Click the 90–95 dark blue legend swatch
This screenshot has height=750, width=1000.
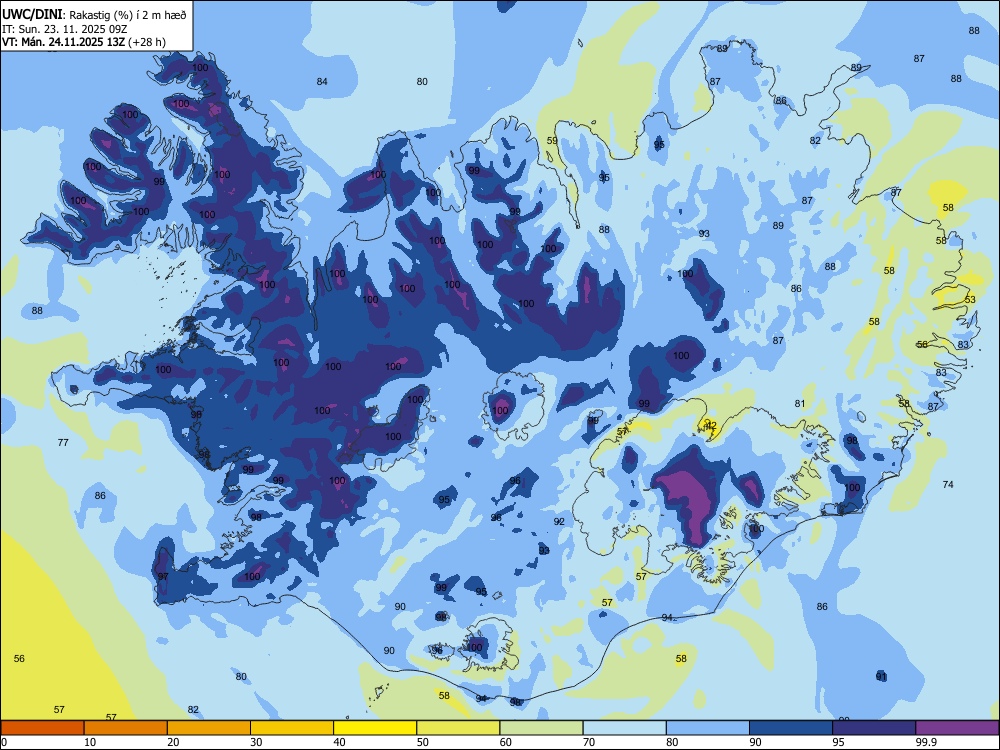point(791,728)
